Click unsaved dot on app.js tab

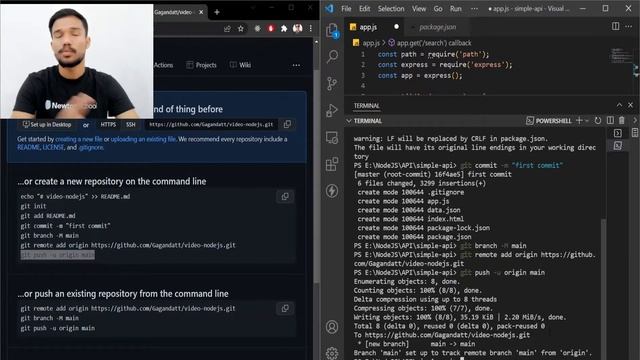click(x=396, y=27)
